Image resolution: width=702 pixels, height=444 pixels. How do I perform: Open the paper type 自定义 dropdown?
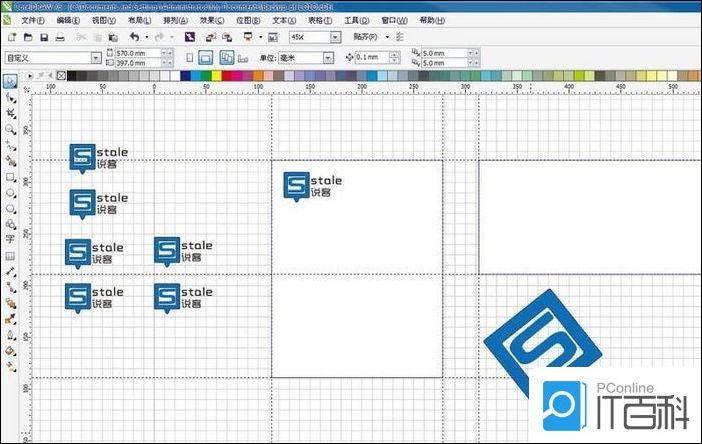click(96, 58)
